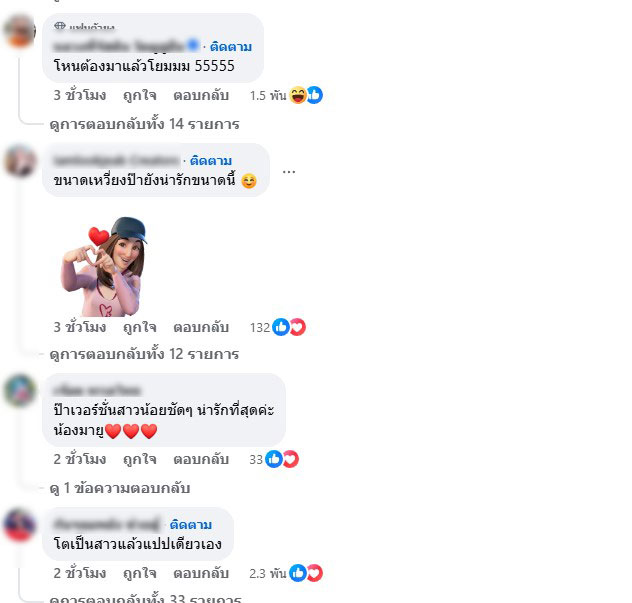632x603 pixels.
Task: Click the like reaction icon next to 132
Action: [281, 327]
